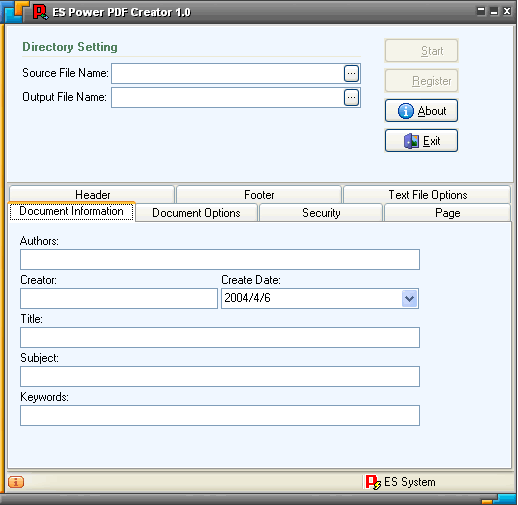Click into the Authors text field
Screen dimensions: 518x505
point(220,259)
